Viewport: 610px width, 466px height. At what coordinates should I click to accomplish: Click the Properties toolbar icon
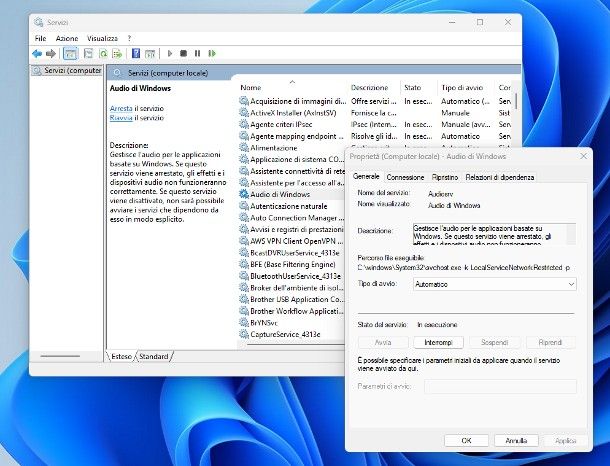coord(88,53)
